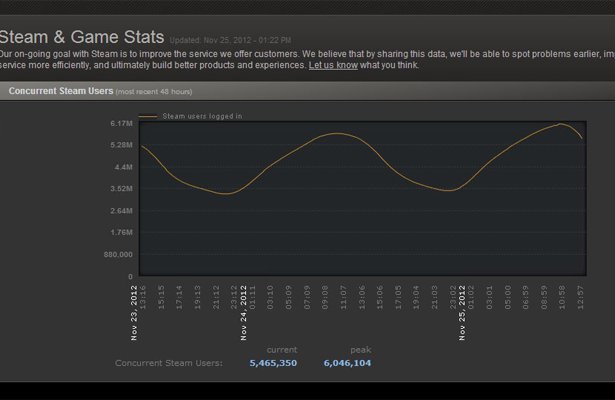Select the peak users value 6,046,104

[347, 363]
